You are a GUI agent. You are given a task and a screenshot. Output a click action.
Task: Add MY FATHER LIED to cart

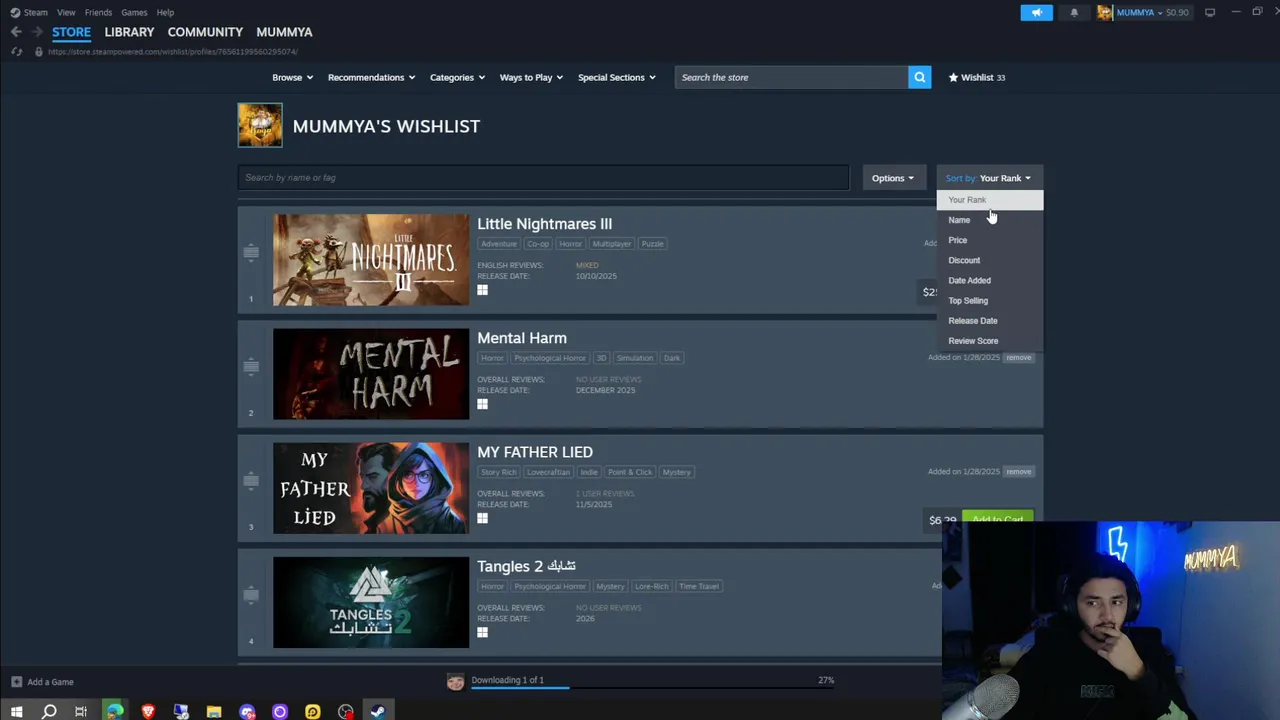tap(997, 518)
